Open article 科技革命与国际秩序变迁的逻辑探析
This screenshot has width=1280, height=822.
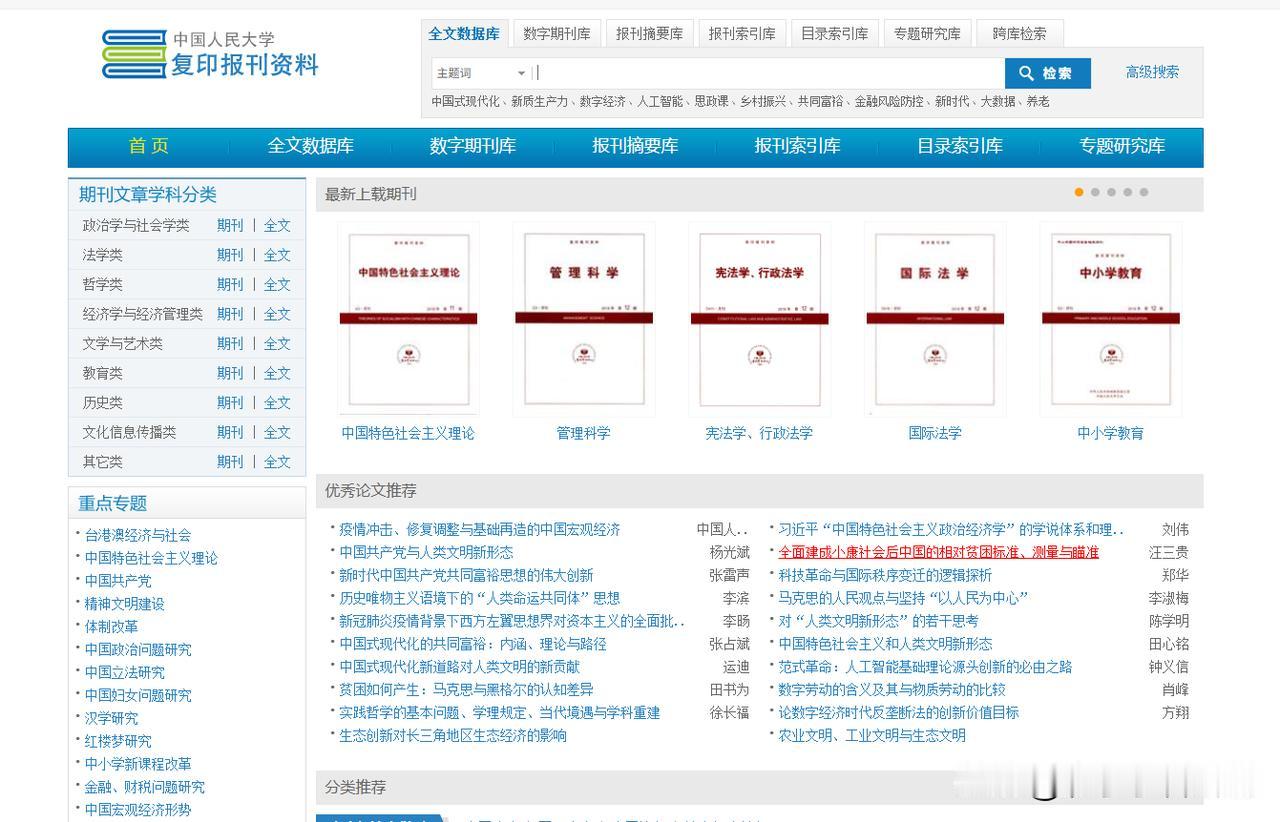[885, 575]
